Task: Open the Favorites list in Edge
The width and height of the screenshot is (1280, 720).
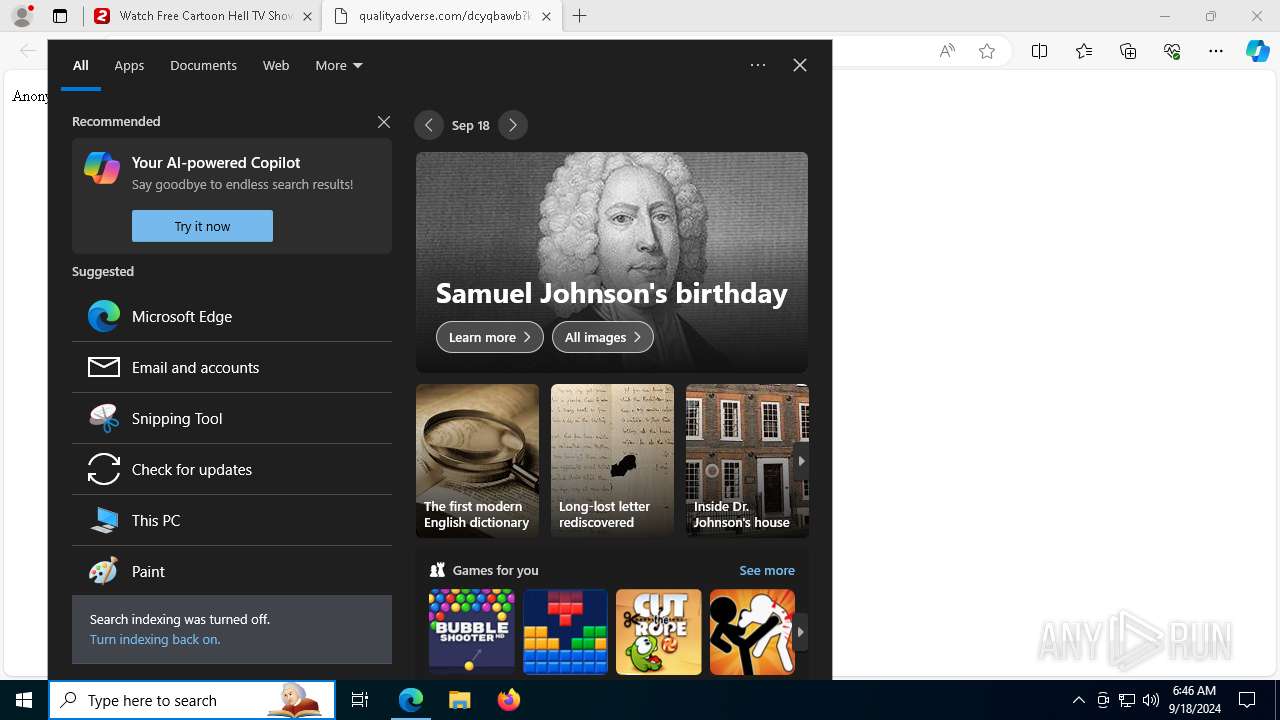Action: click(x=1084, y=51)
